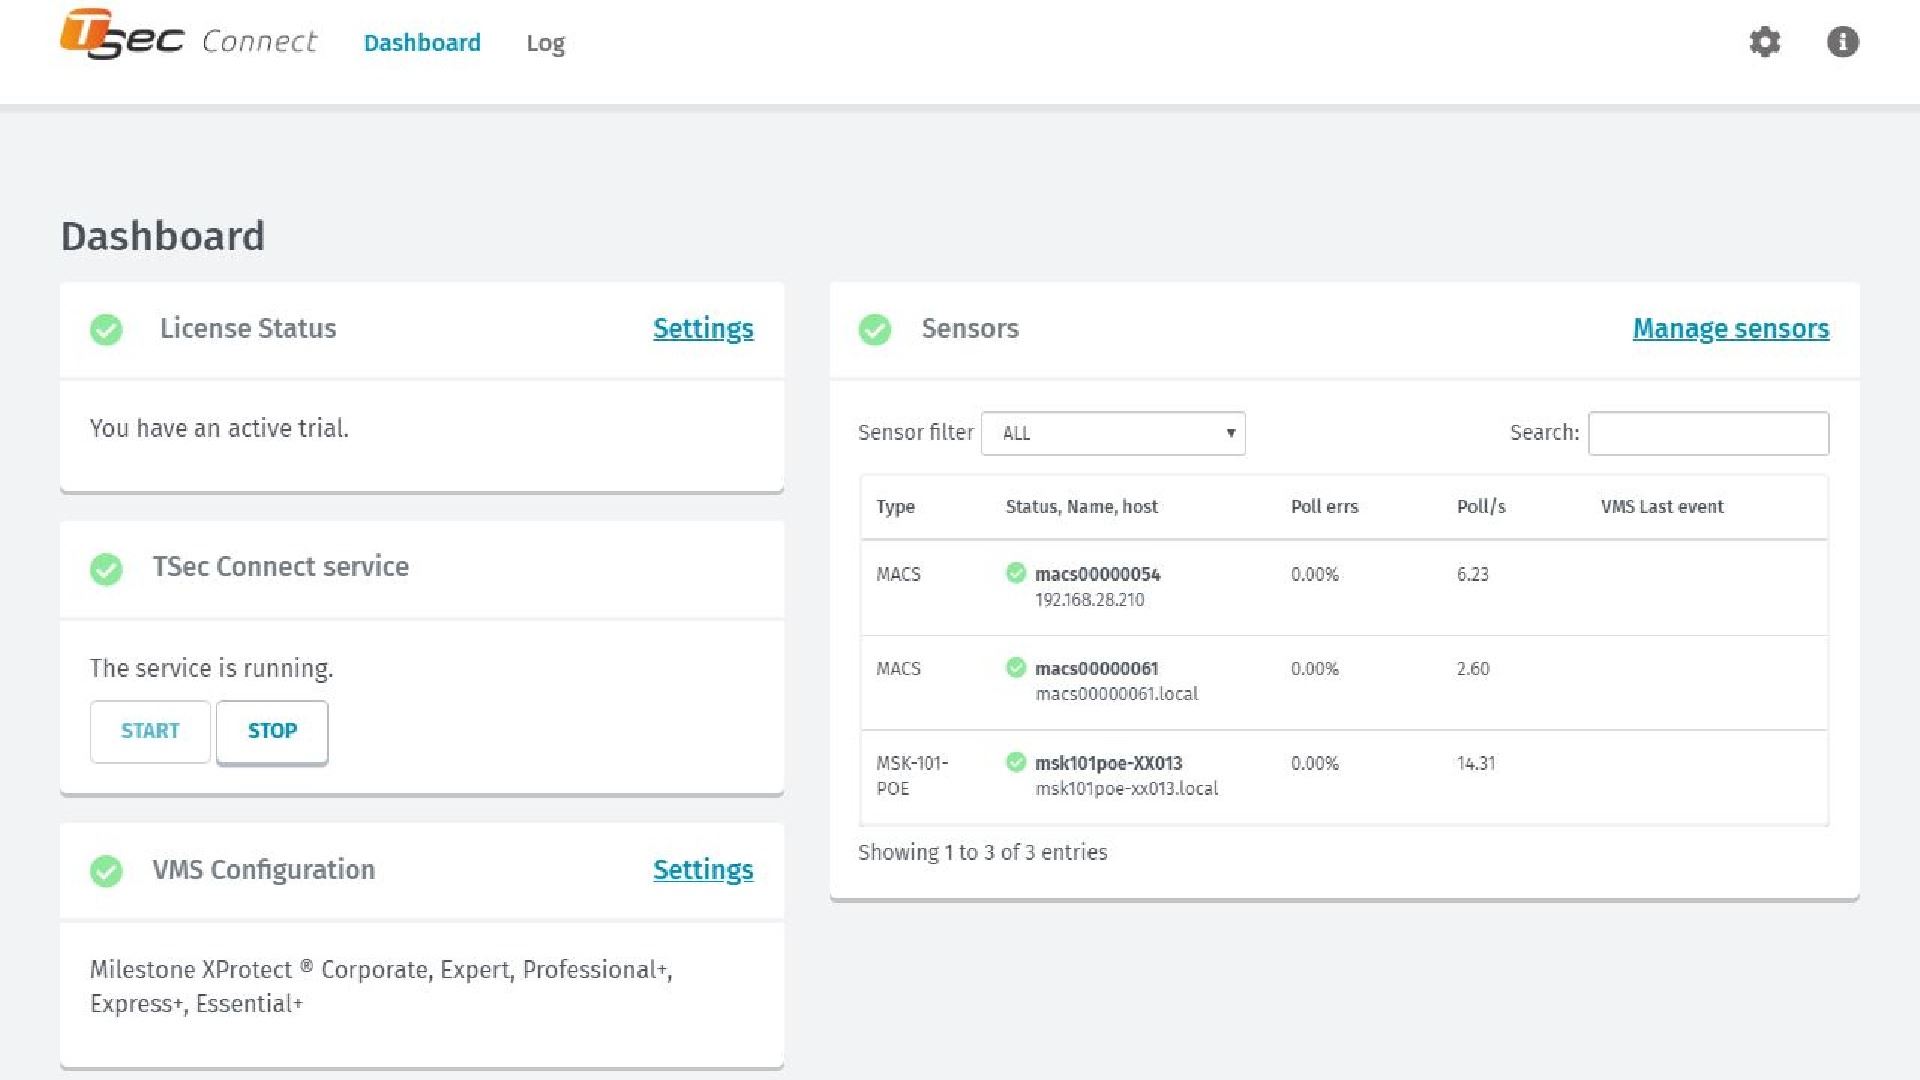Viewport: 1920px width, 1080px height.
Task: Open the Log tab
Action: [546, 44]
